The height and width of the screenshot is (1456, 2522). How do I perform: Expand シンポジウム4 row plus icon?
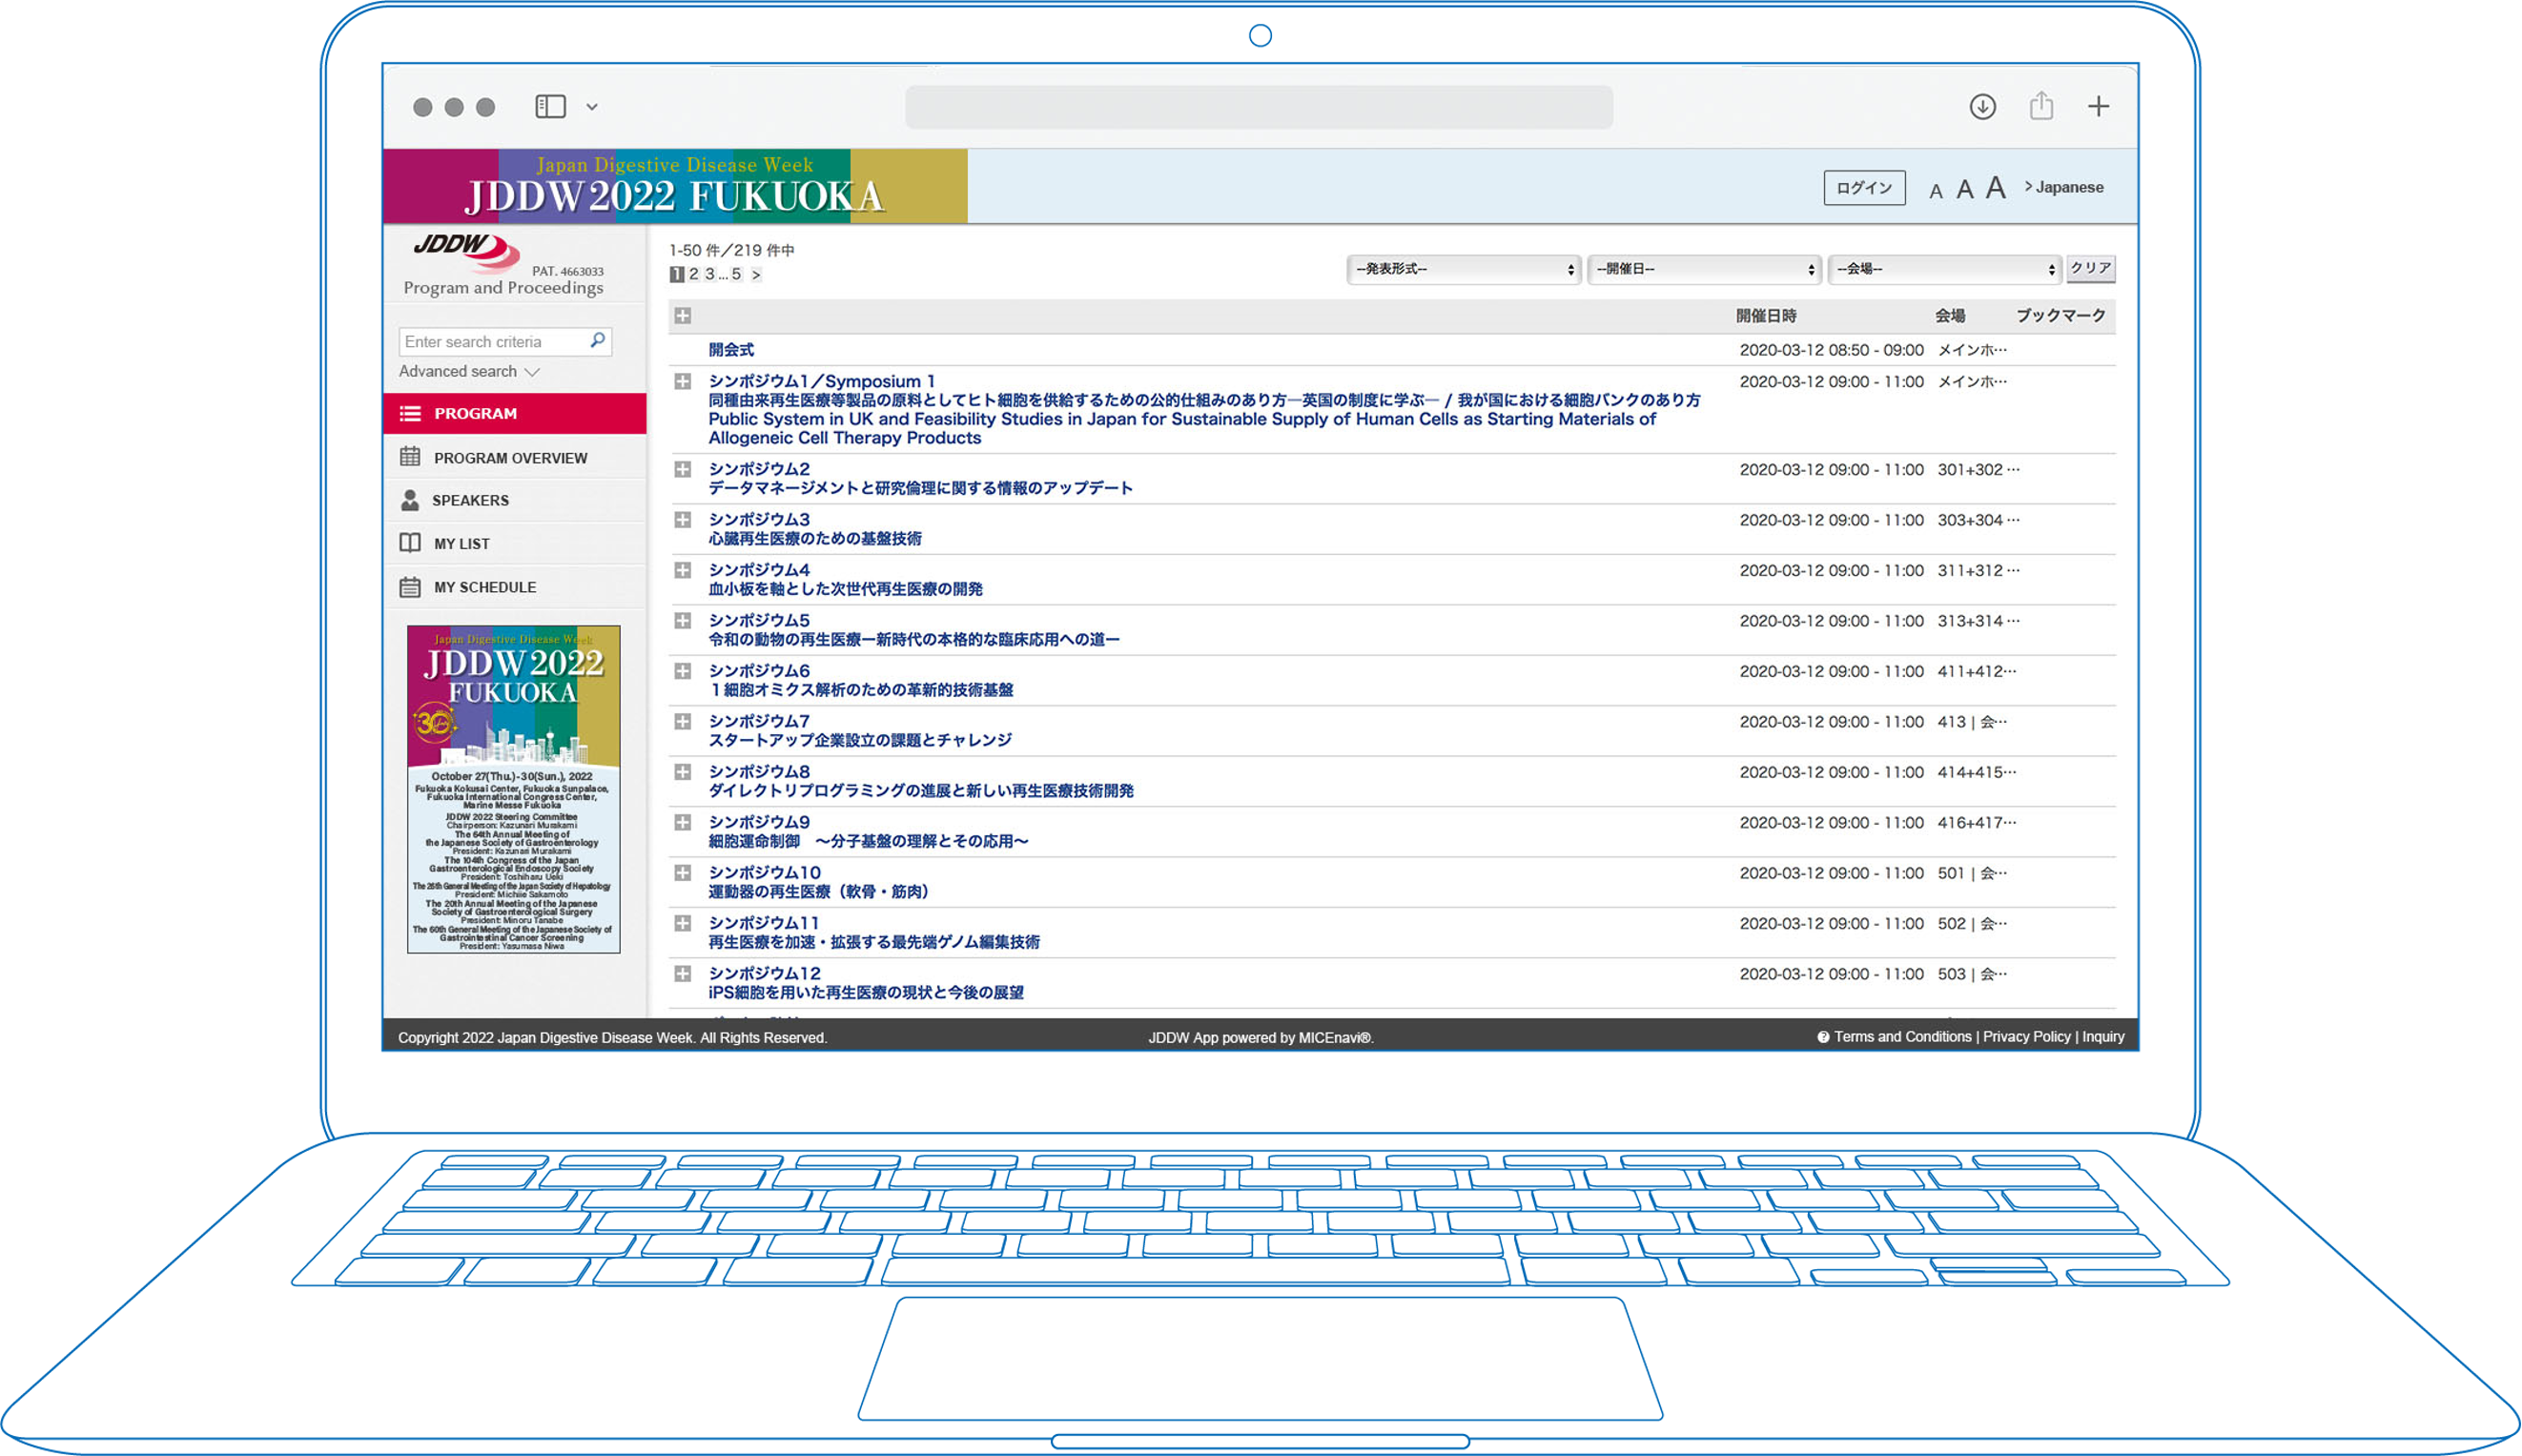(x=683, y=570)
